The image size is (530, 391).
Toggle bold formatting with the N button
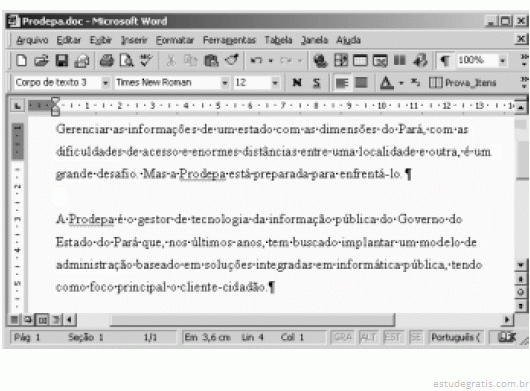tap(297, 82)
